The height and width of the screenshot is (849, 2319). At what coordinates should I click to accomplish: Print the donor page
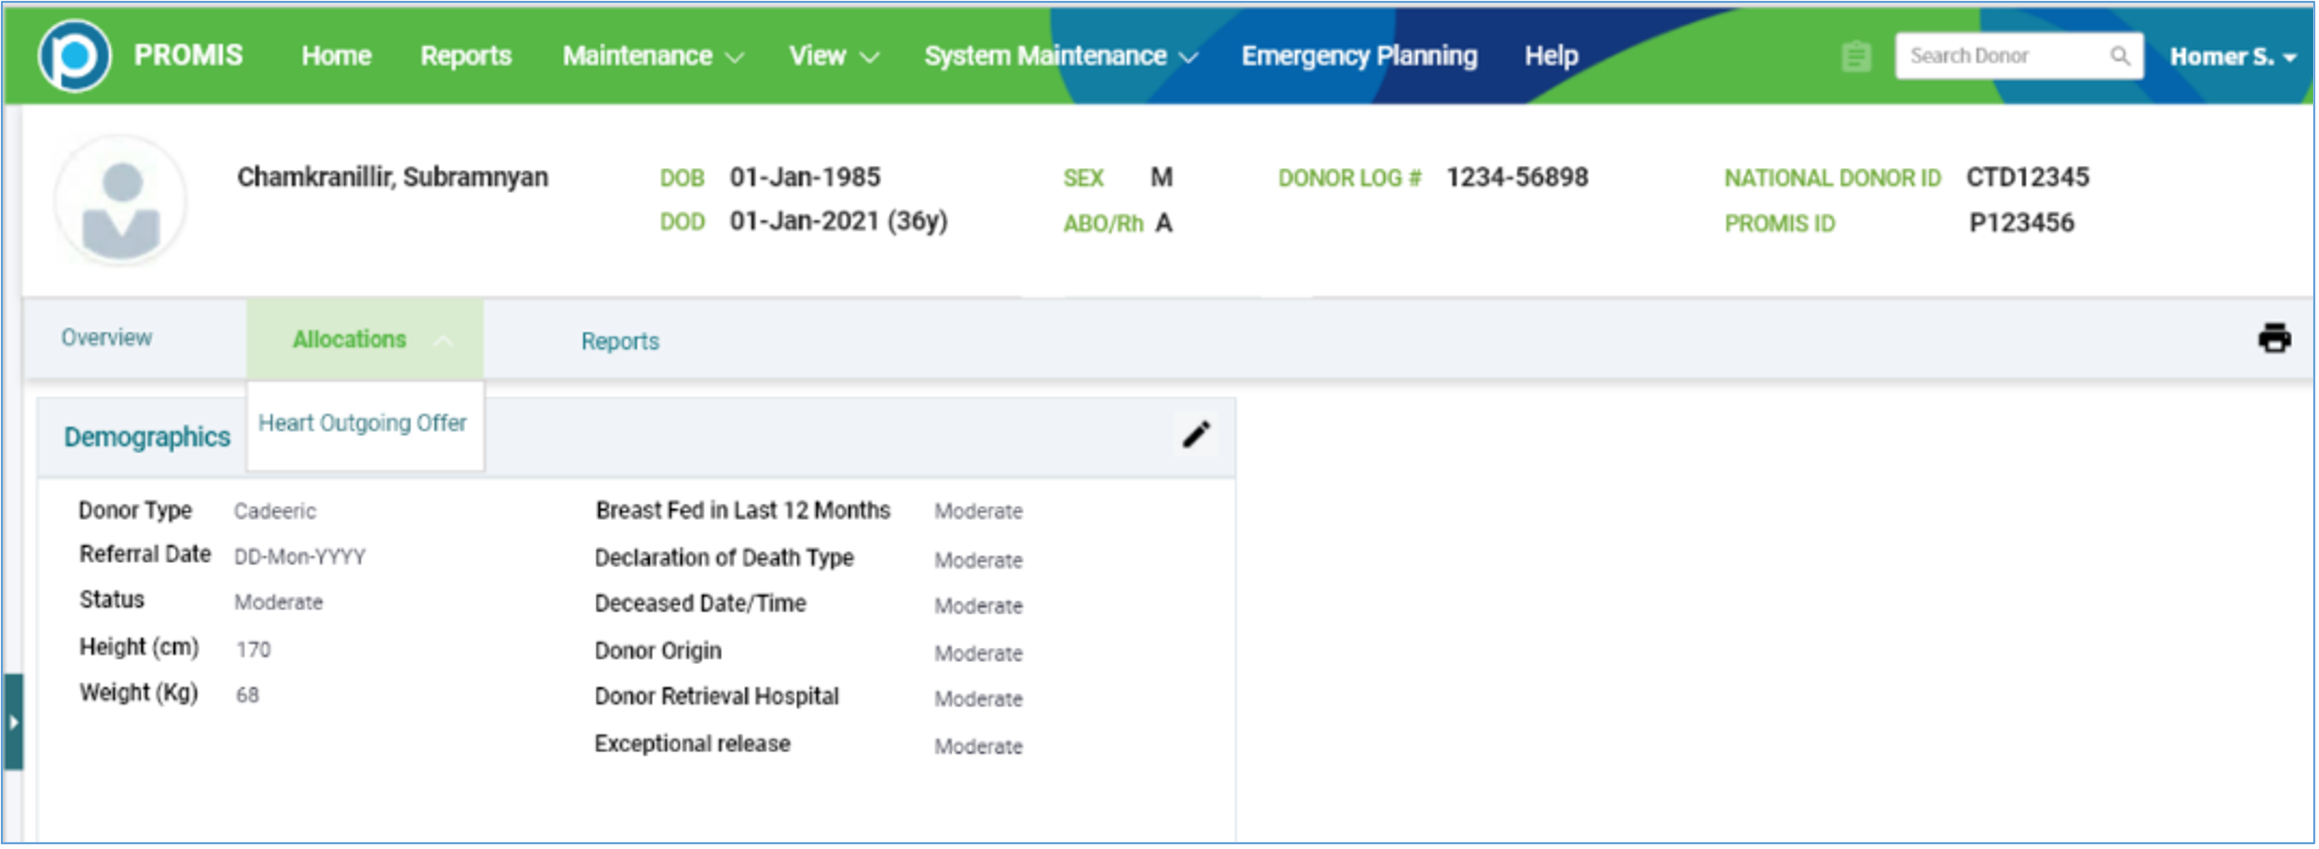pyautogui.click(x=2274, y=338)
